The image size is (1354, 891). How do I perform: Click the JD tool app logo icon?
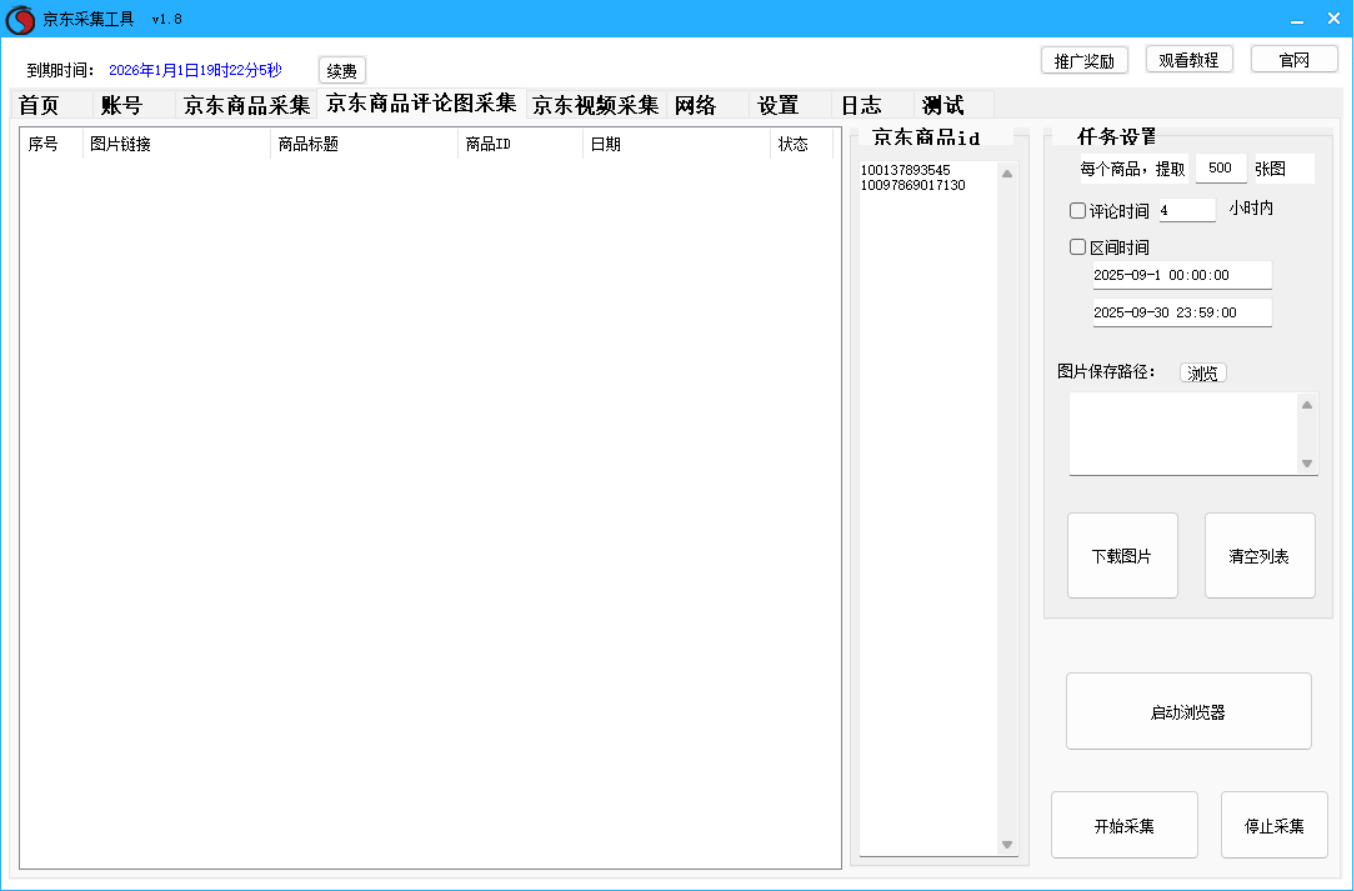tap(20, 19)
